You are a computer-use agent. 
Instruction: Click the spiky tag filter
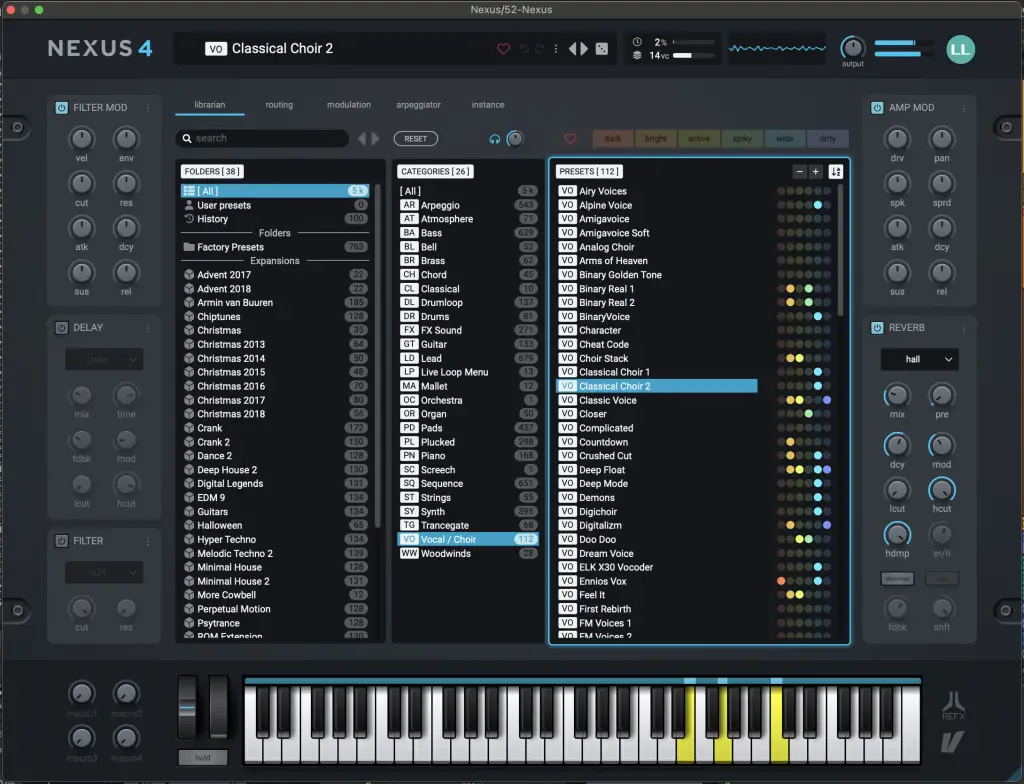point(742,139)
